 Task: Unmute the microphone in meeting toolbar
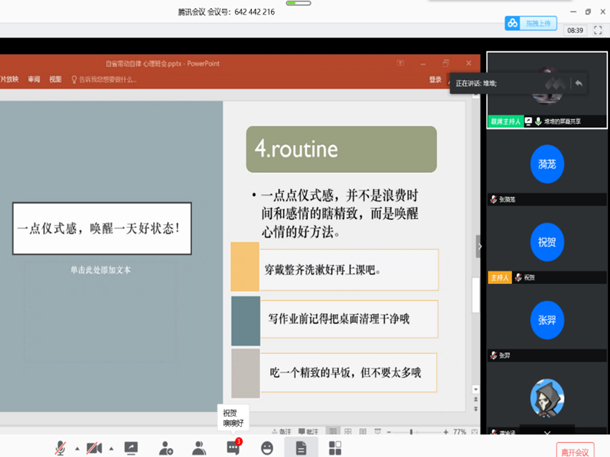(x=61, y=448)
